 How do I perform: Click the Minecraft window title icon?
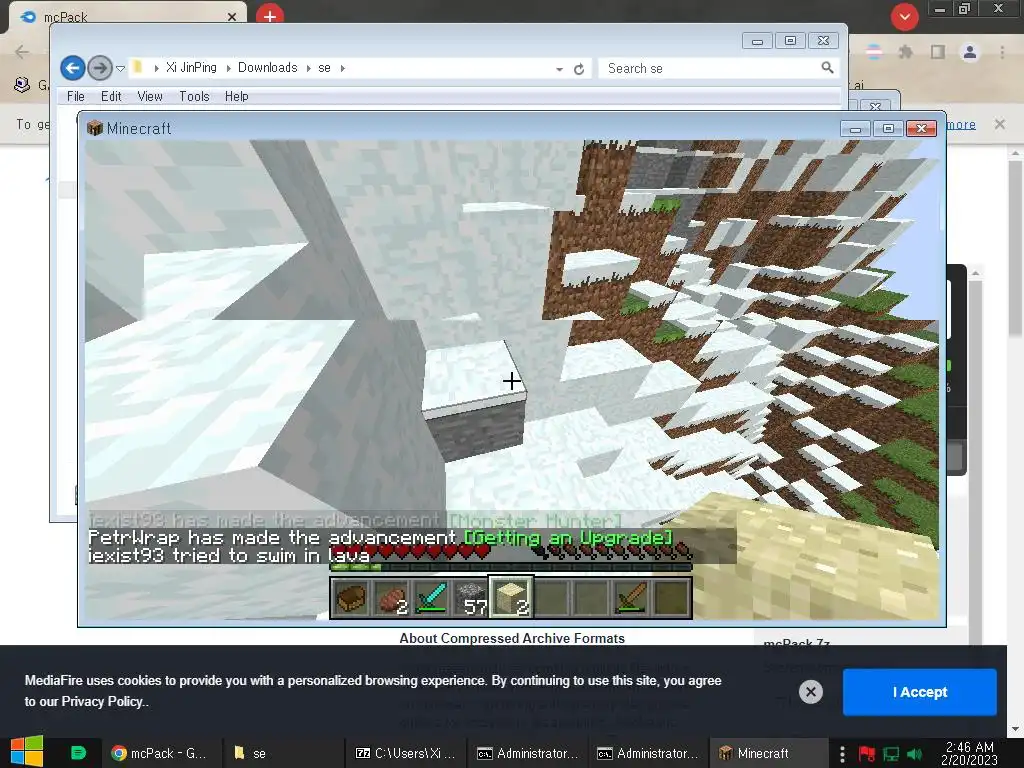pos(95,128)
